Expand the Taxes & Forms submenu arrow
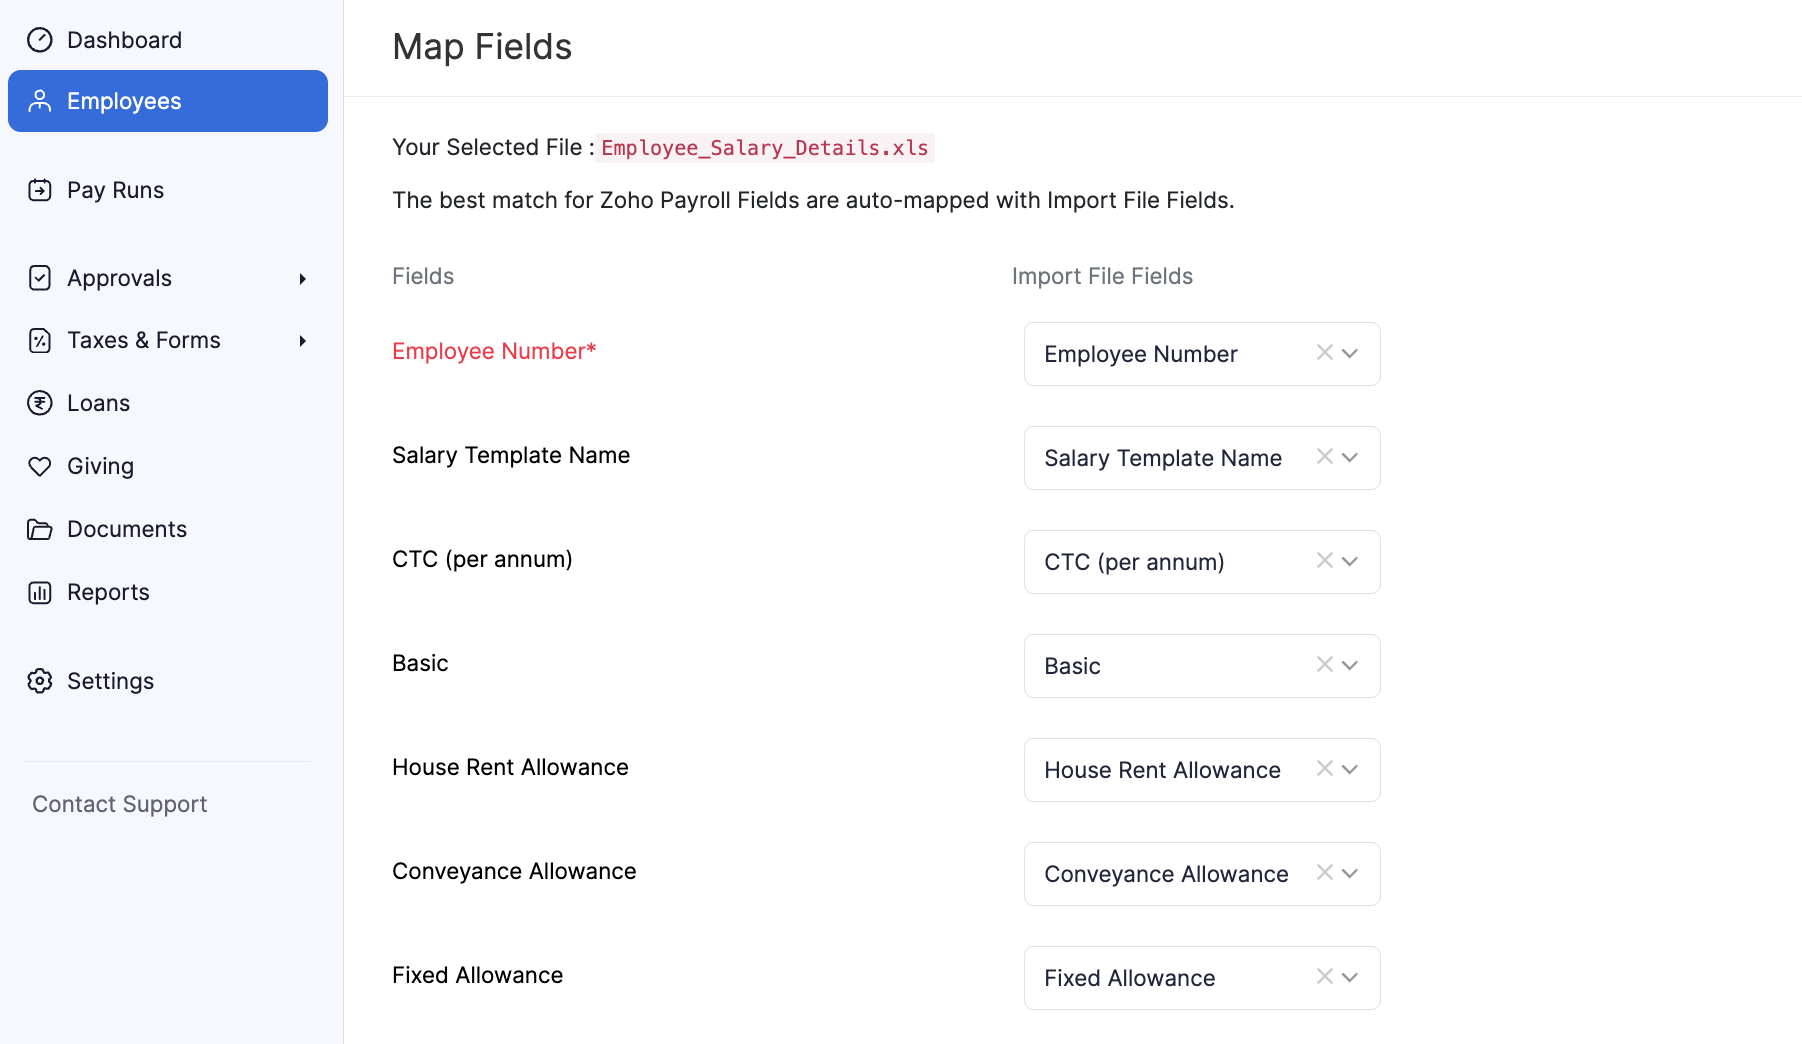 (x=302, y=341)
